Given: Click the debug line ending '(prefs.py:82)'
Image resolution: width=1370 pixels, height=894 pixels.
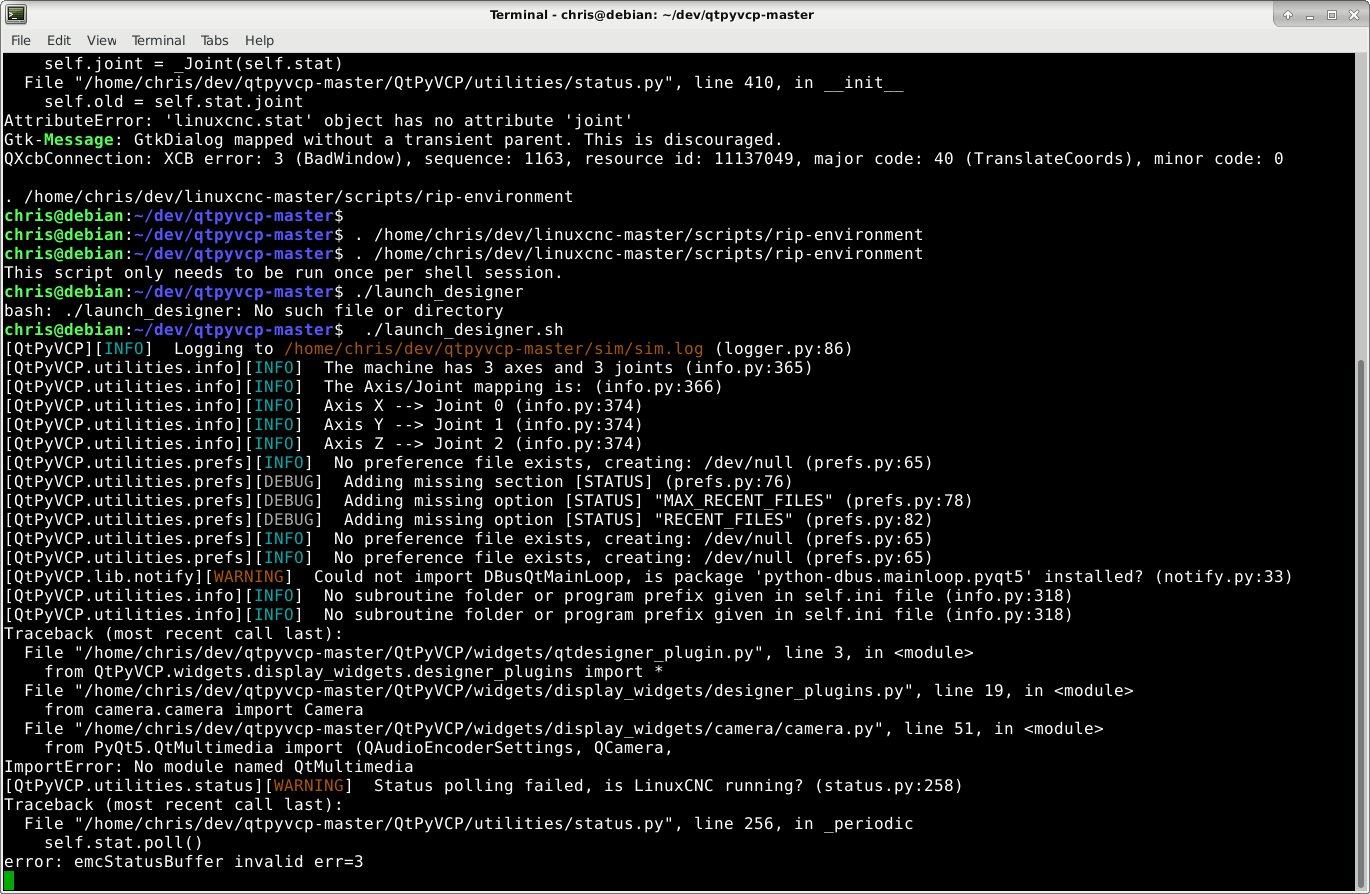Looking at the screenshot, I should pos(468,520).
